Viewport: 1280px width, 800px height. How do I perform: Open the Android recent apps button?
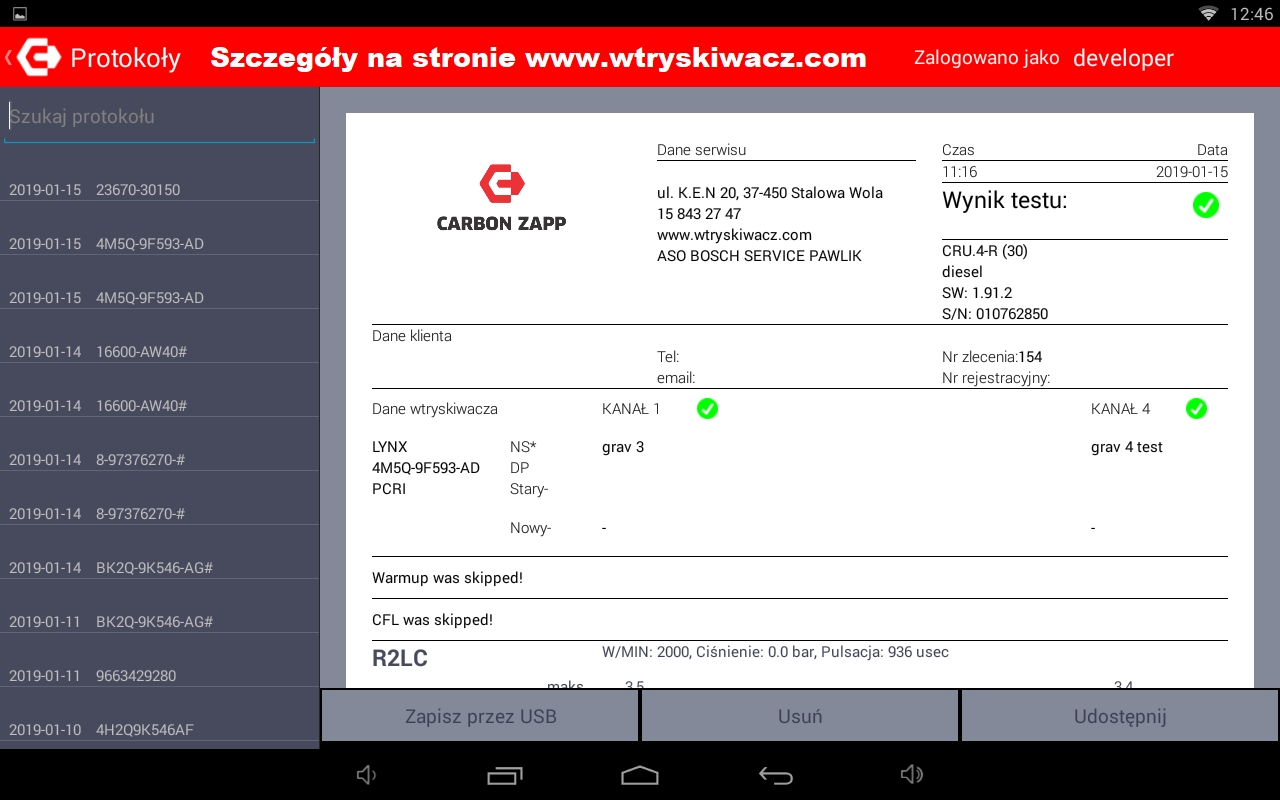point(505,775)
